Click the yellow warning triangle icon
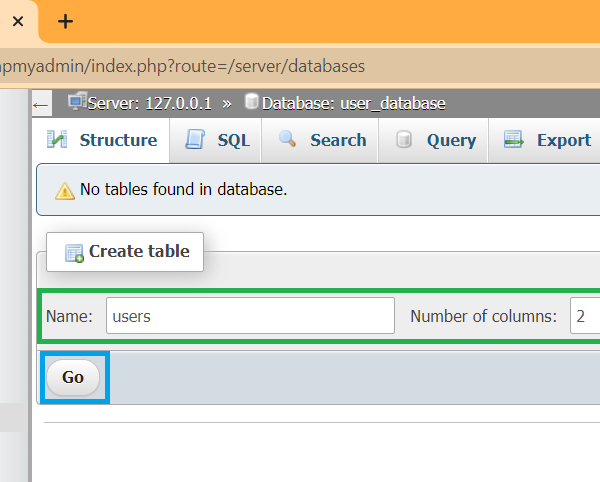600x482 pixels. [x=64, y=190]
